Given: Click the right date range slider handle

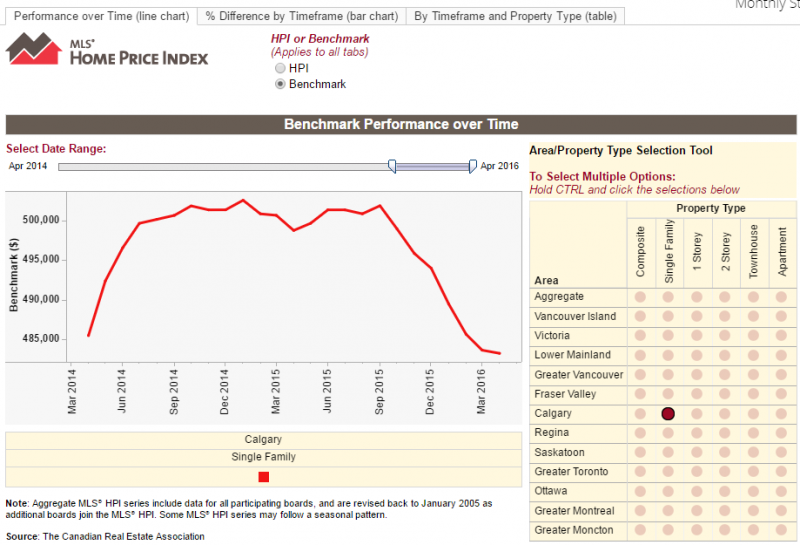Looking at the screenshot, I should (x=473, y=166).
